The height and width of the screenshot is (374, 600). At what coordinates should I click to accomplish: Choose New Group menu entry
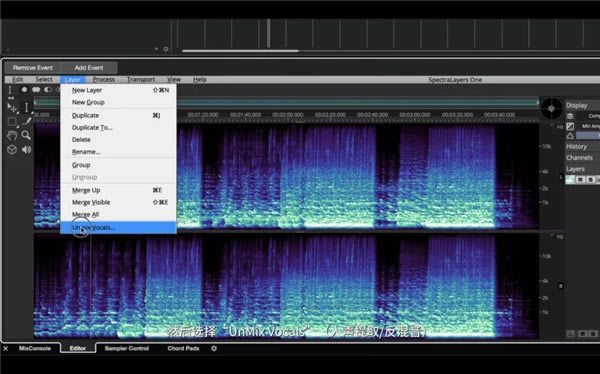coord(118,102)
